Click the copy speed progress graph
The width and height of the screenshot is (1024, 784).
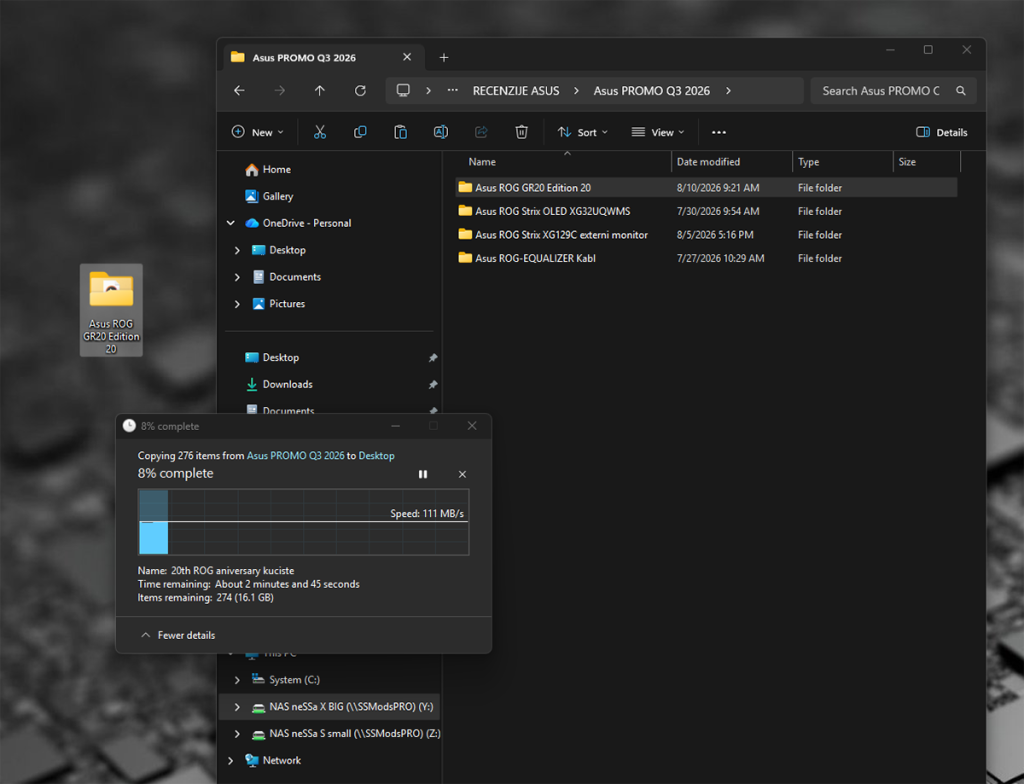point(304,522)
